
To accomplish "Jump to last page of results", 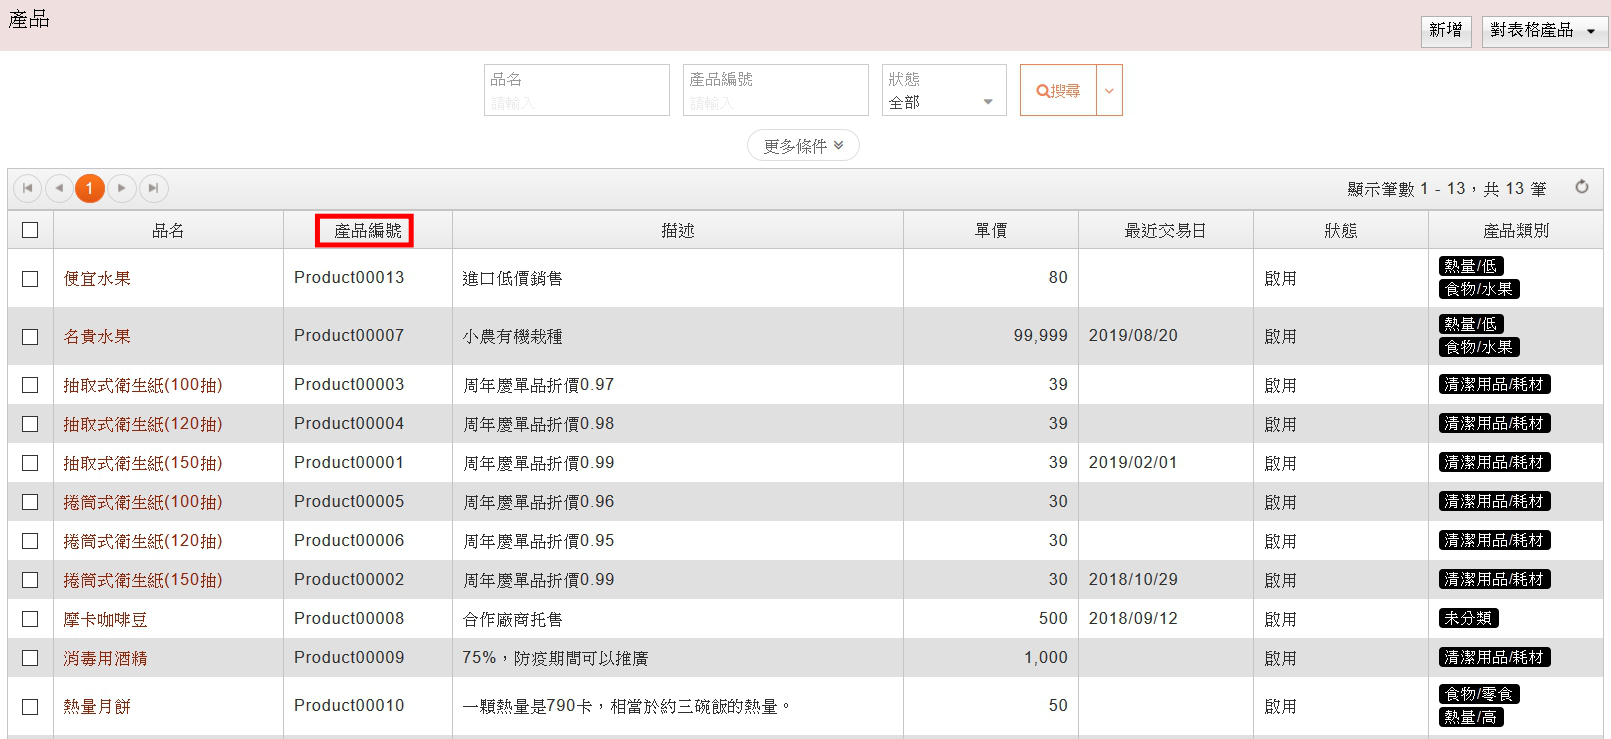I will [153, 188].
